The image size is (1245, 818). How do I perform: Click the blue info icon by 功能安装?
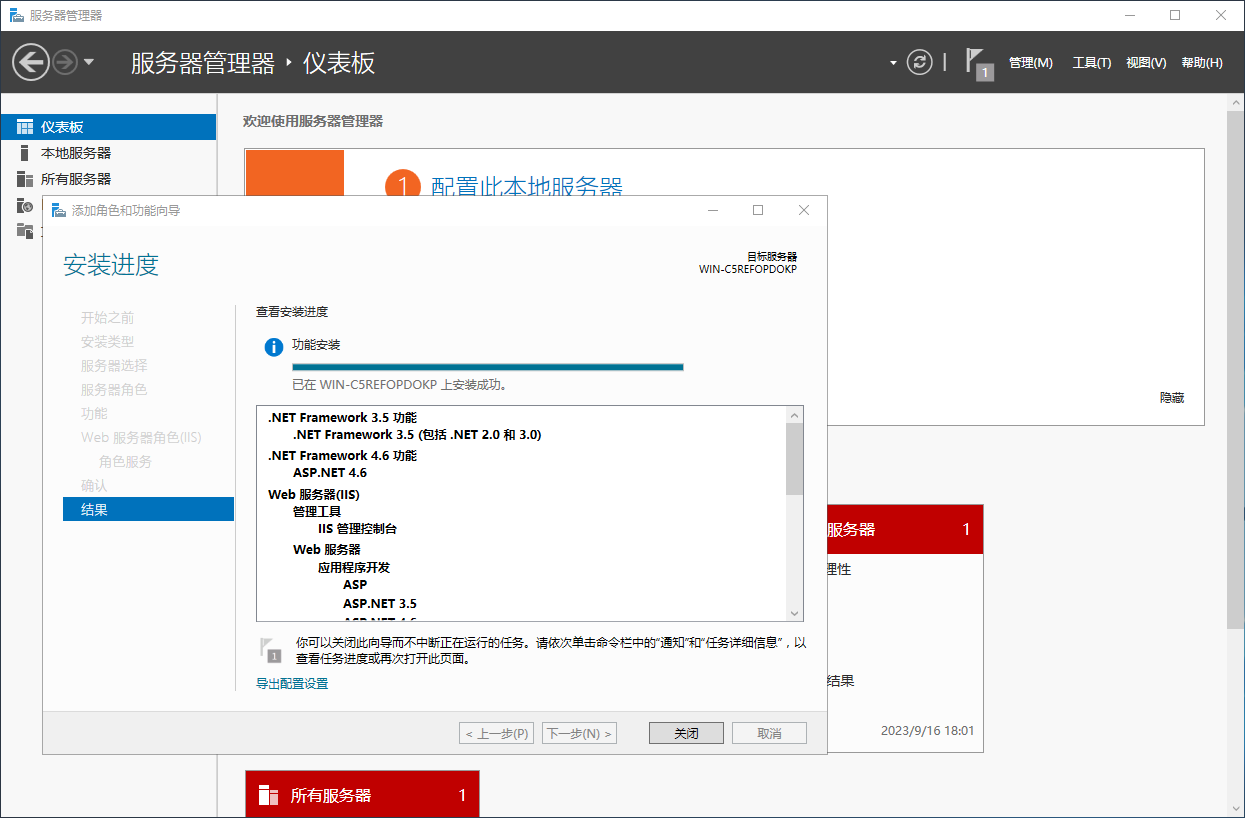coord(273,346)
